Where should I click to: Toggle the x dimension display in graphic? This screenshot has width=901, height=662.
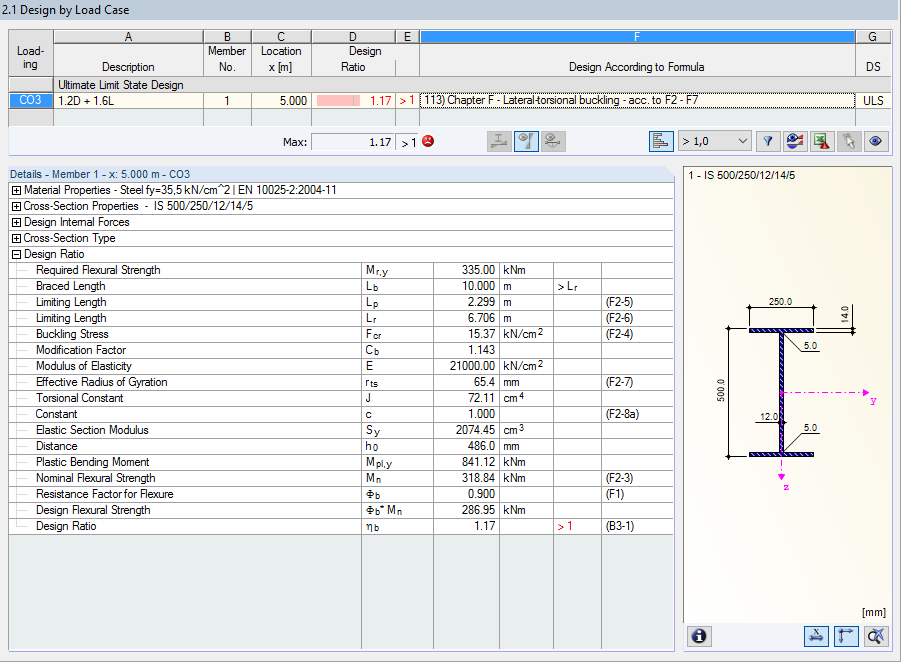(x=816, y=636)
